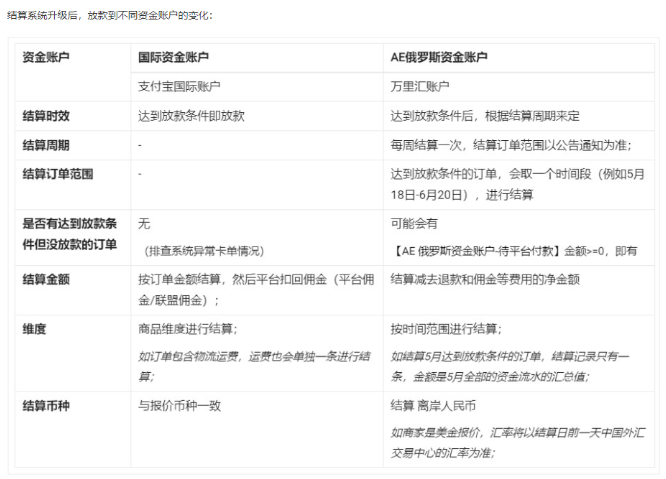The image size is (666, 479).
Task: Click the 达到放款条件即放款 text
Action: tap(191, 116)
